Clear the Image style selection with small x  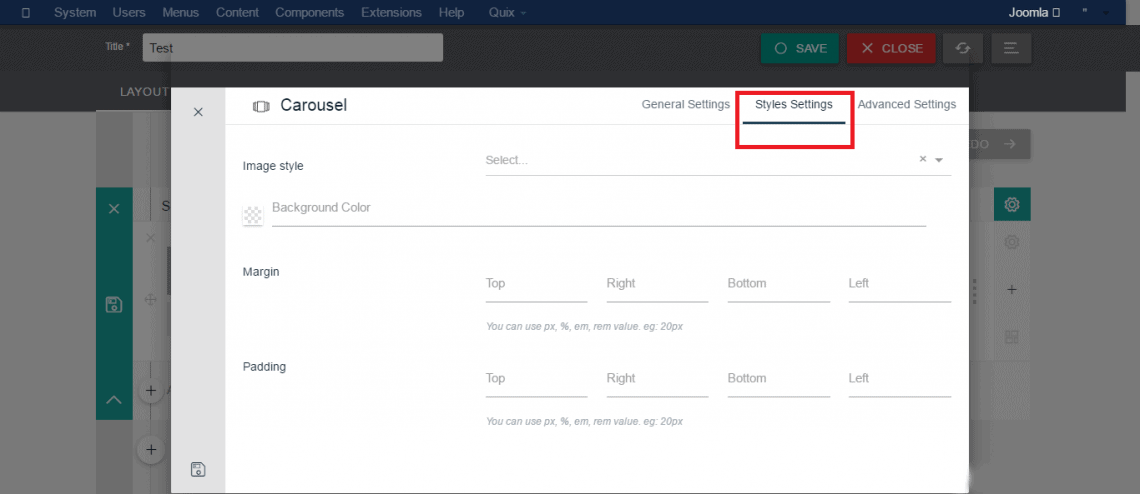922,159
